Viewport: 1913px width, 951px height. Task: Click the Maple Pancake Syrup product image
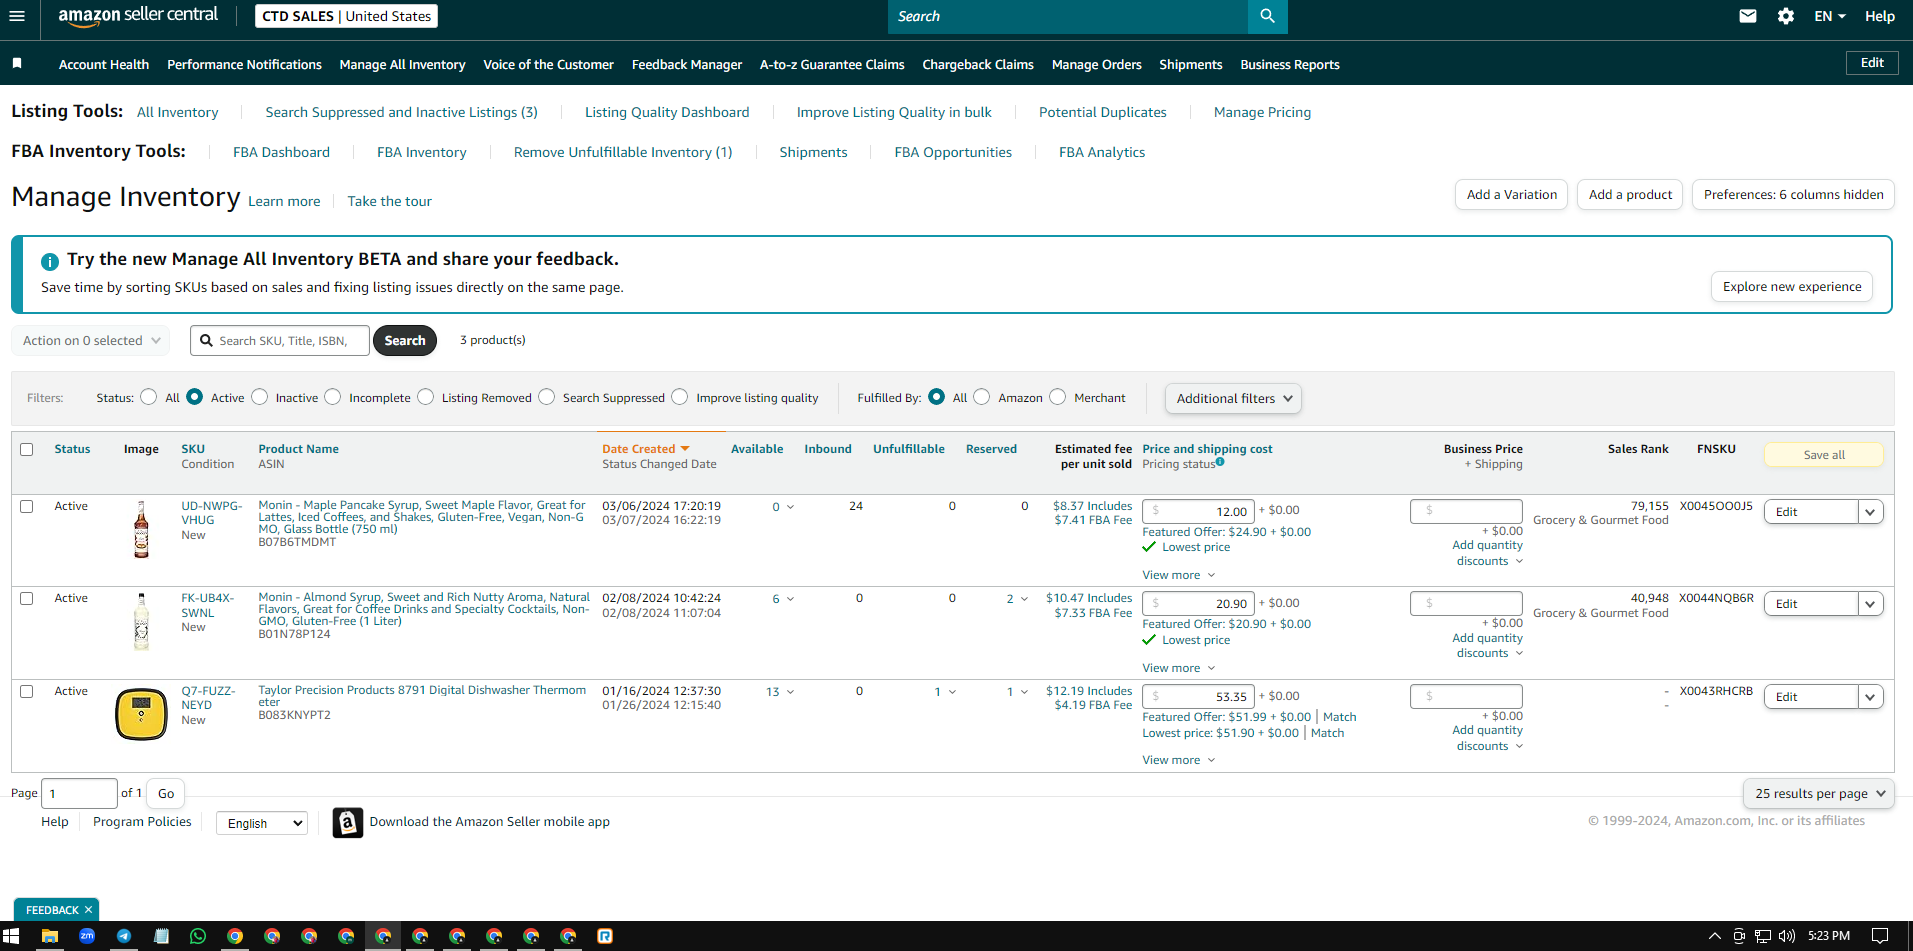pos(141,529)
